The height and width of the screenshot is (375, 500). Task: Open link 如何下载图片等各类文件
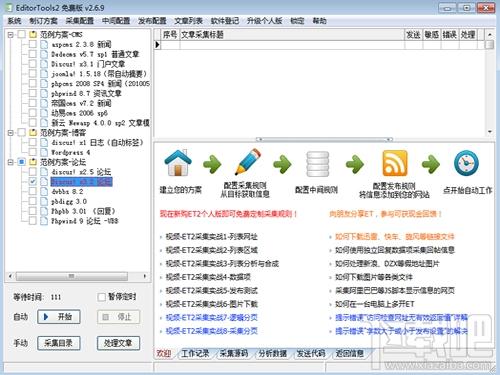374,277
